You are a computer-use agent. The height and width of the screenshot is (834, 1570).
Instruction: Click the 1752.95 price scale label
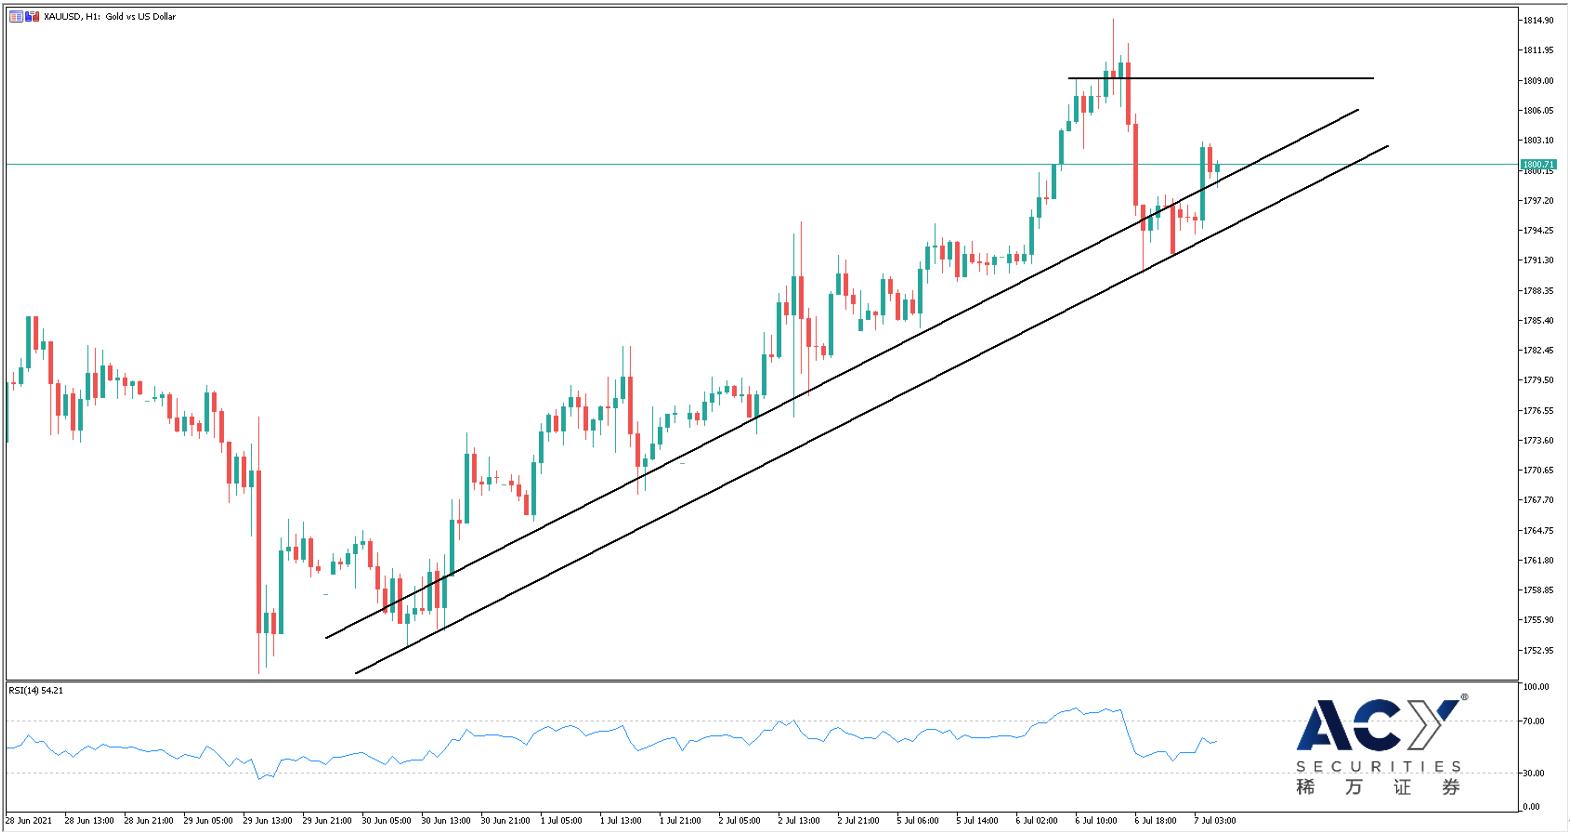coord(1537,651)
